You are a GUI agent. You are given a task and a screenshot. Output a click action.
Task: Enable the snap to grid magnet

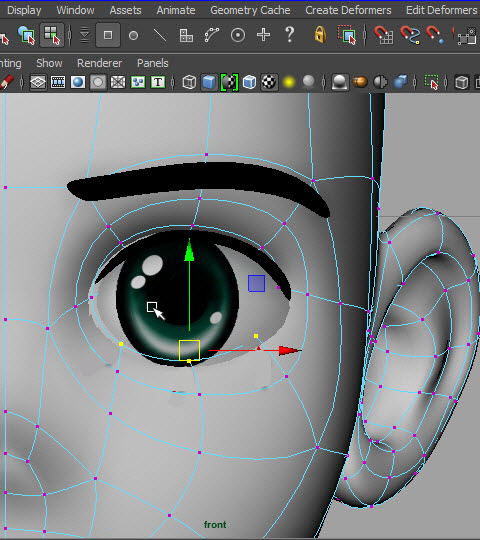coord(384,35)
